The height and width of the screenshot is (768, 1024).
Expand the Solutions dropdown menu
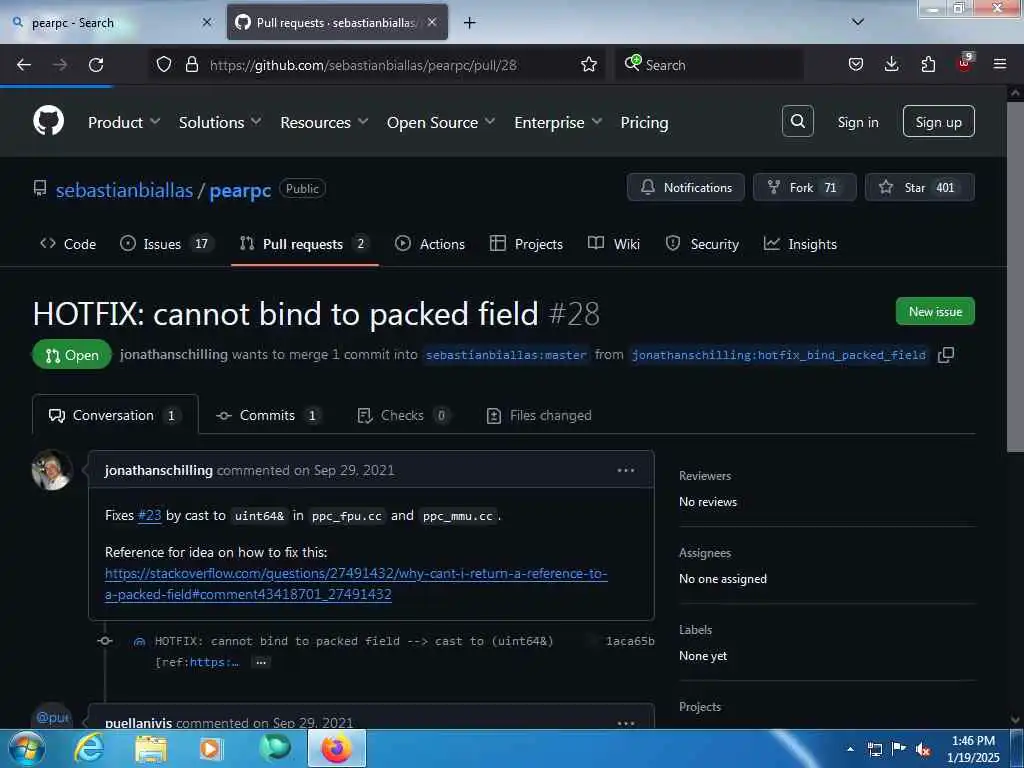(x=220, y=122)
